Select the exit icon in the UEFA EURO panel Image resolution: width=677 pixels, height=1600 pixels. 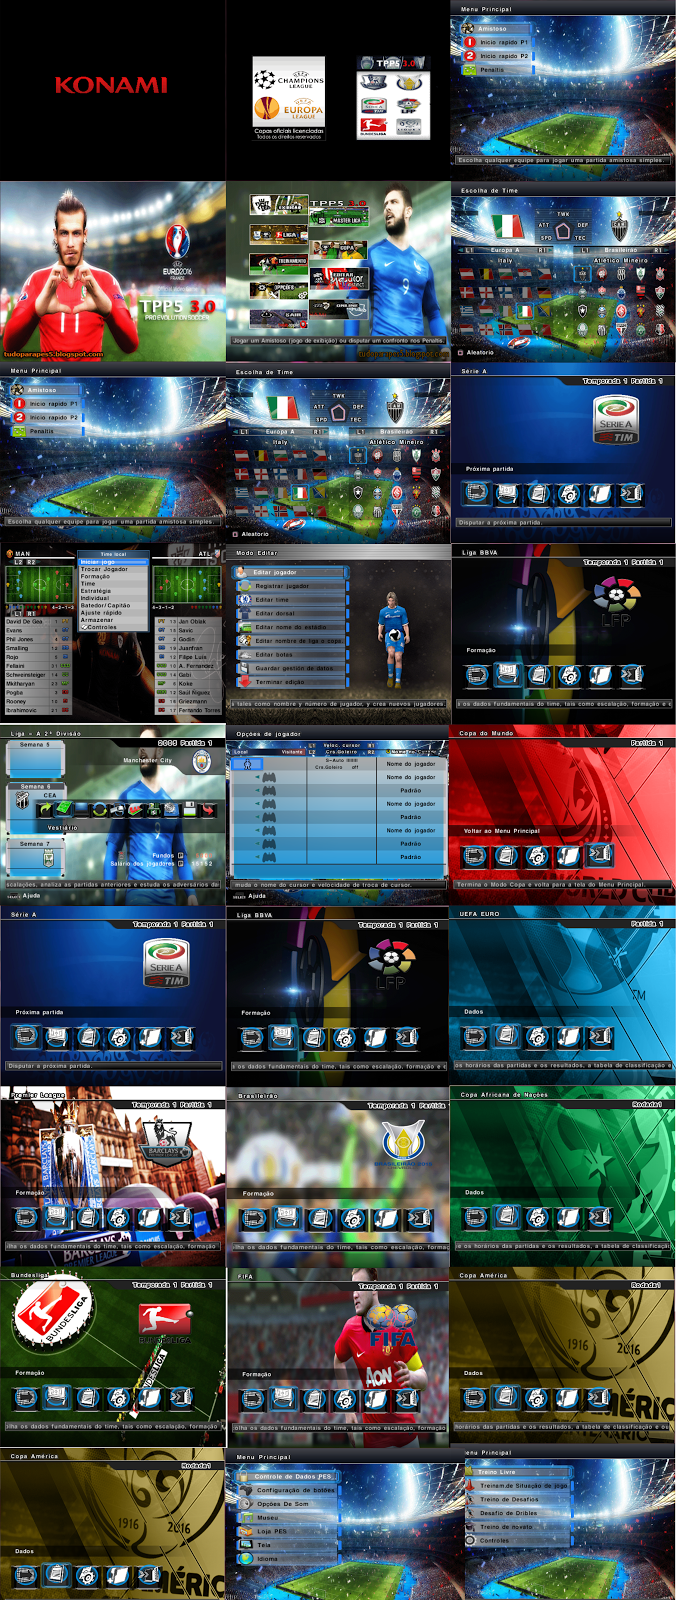coord(600,1037)
